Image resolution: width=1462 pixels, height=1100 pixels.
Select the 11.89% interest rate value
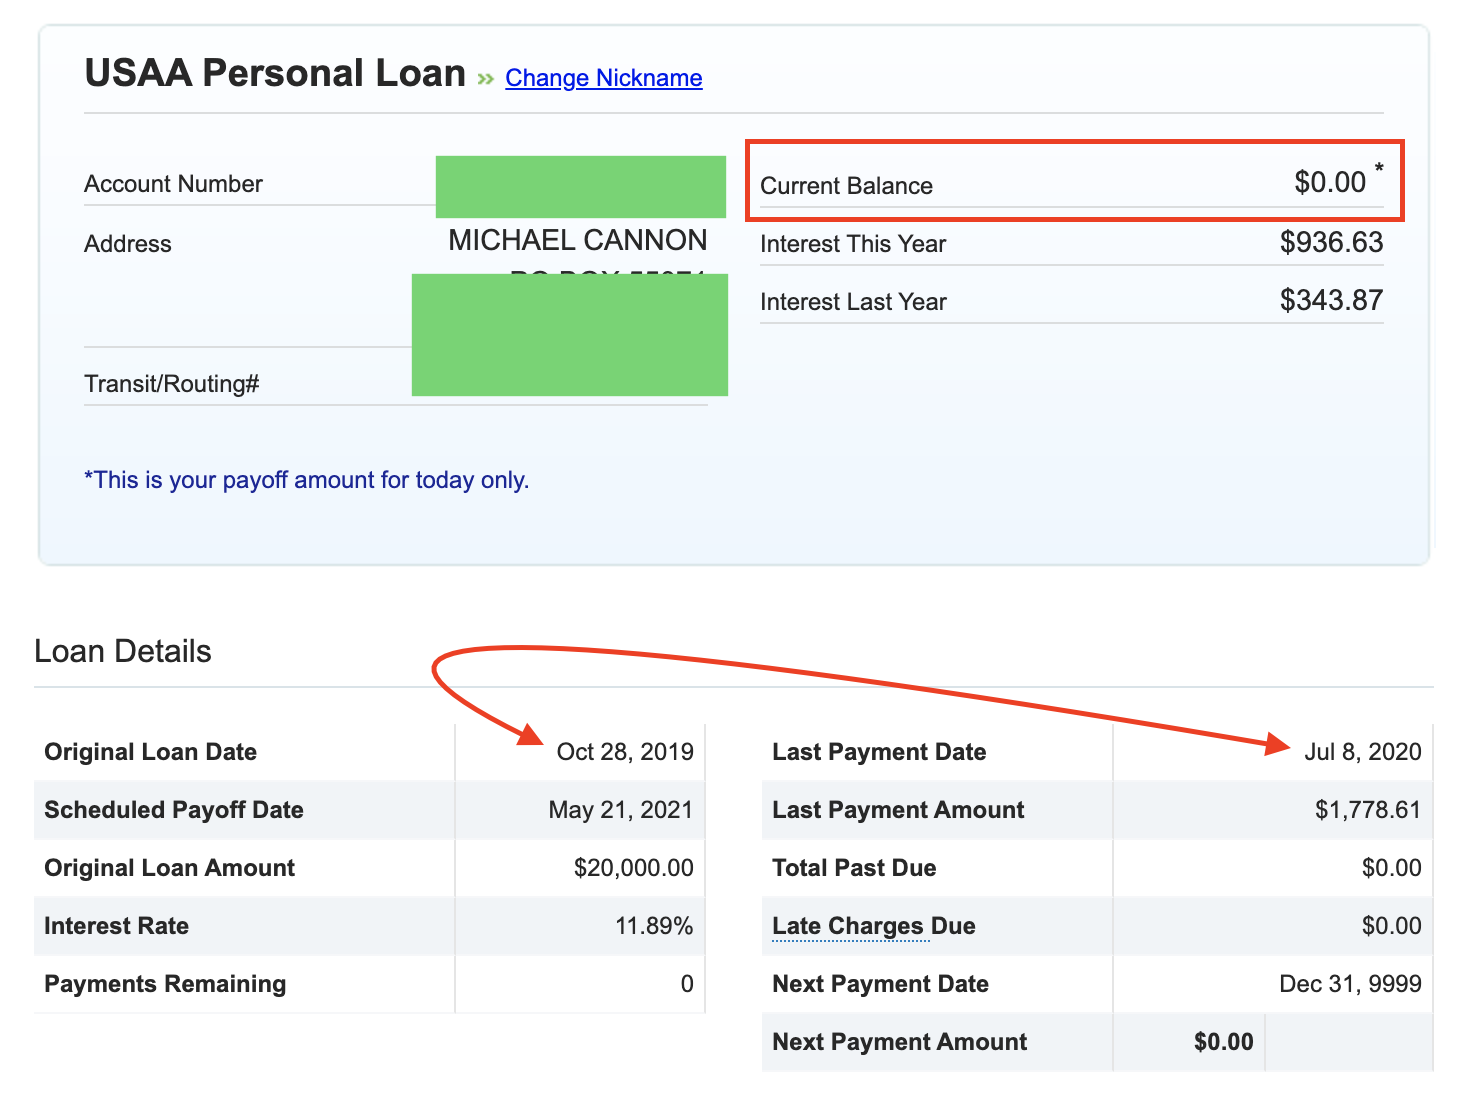click(654, 926)
